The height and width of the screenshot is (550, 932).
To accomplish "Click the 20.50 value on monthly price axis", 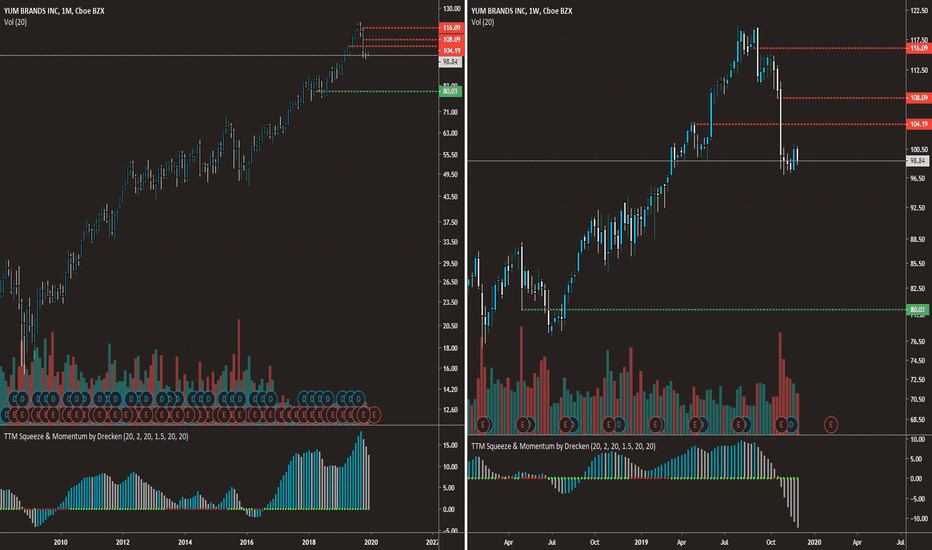I will pyautogui.click(x=450, y=326).
